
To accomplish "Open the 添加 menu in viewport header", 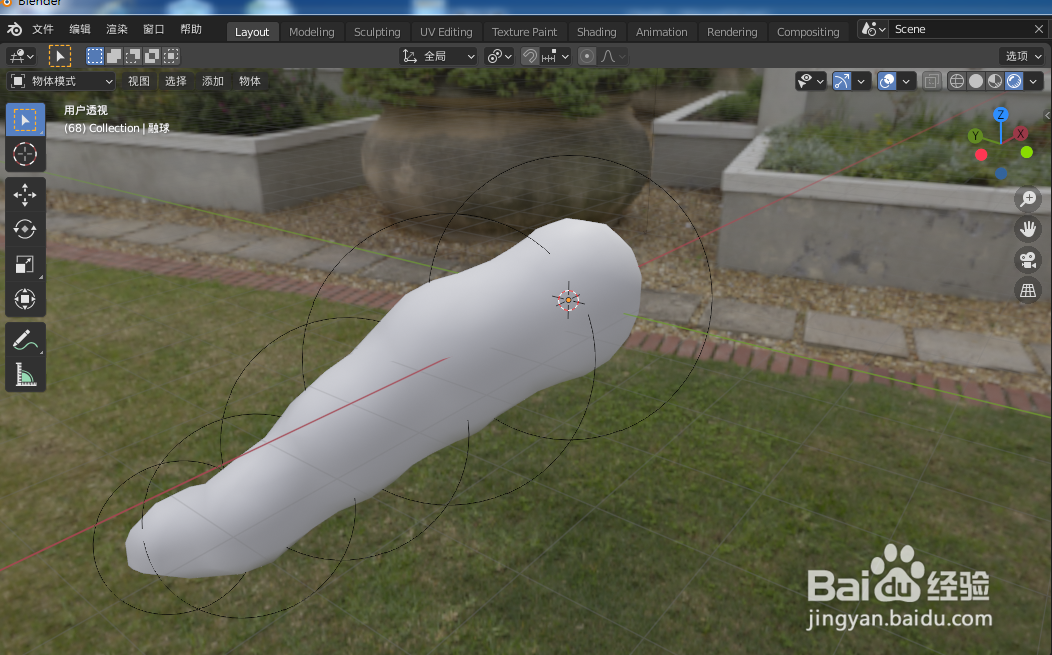I will tap(212, 80).
